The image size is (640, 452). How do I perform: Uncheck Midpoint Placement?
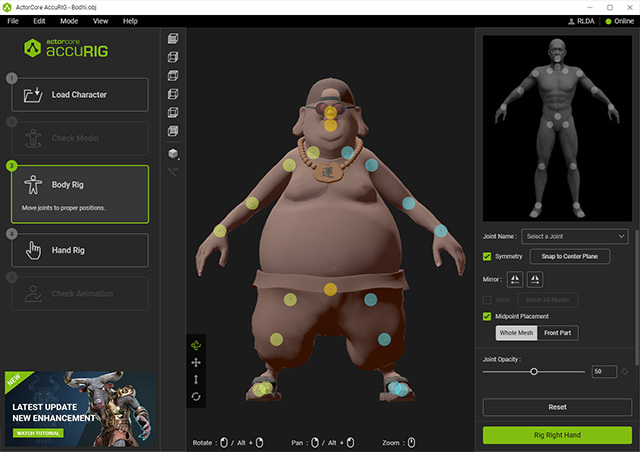487,316
